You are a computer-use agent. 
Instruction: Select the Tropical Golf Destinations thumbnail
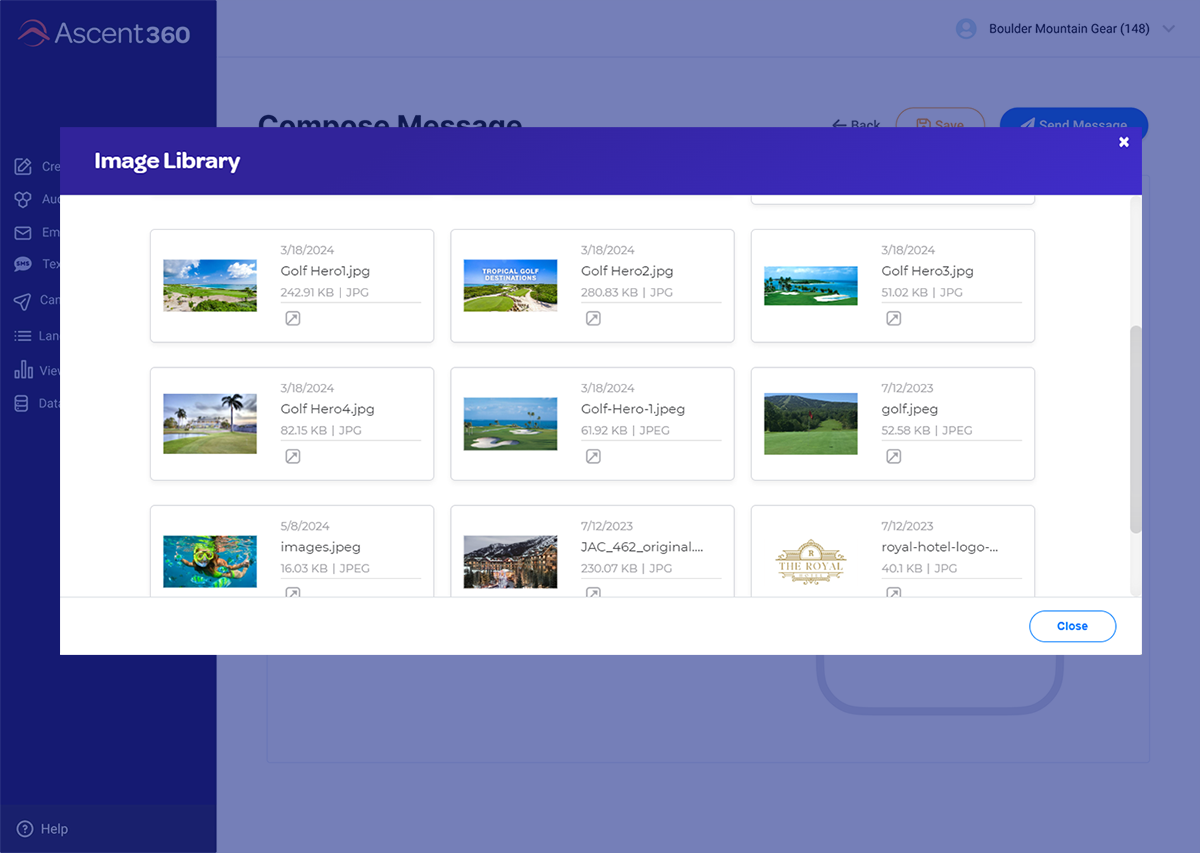(510, 286)
